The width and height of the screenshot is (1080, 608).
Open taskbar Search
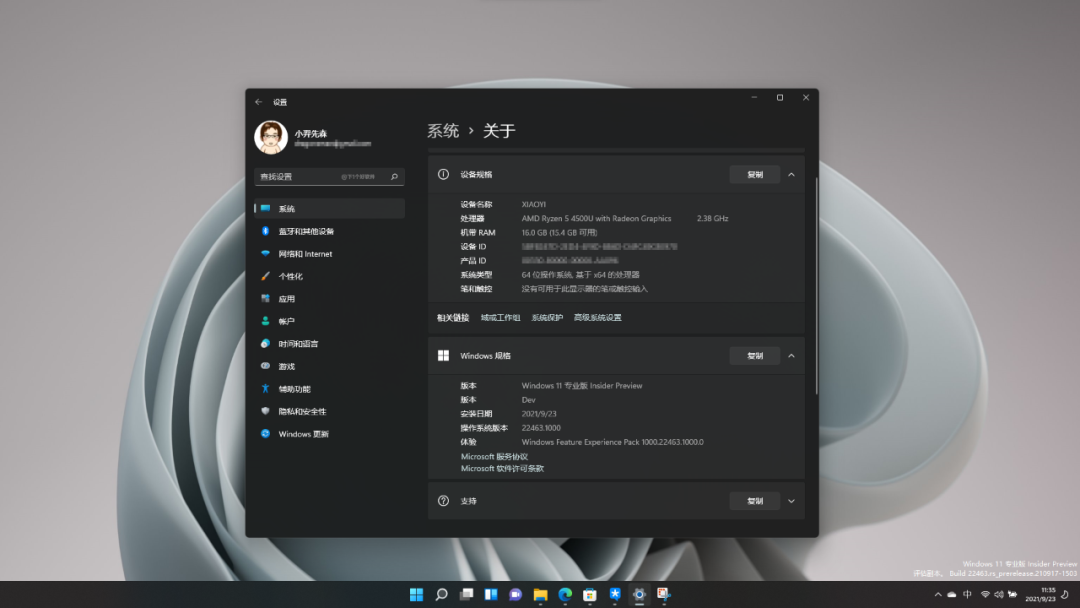tap(442, 594)
